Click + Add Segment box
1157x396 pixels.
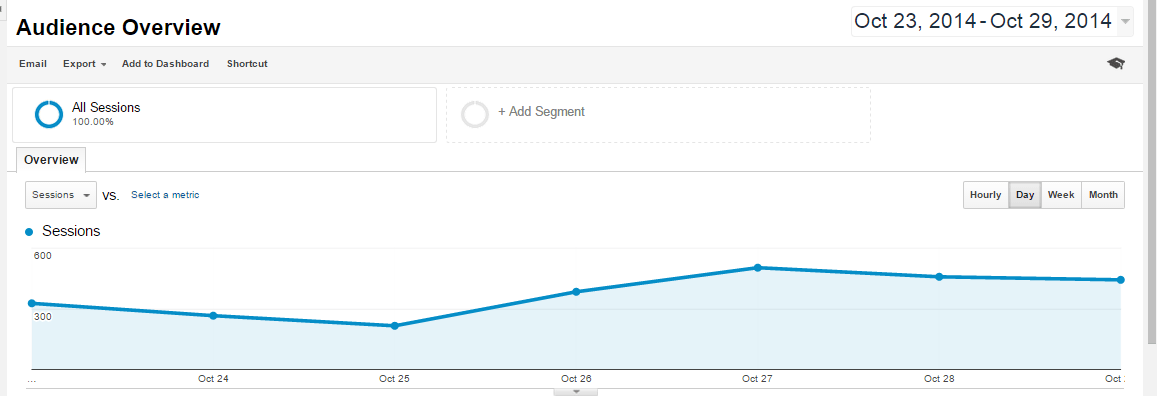[x=658, y=115]
